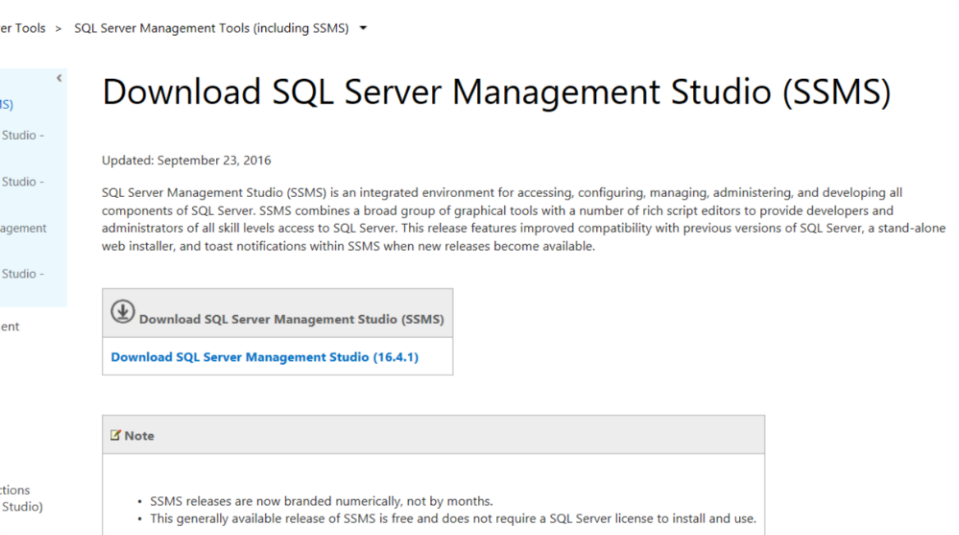Click the Note pencil icon

[x=115, y=435]
